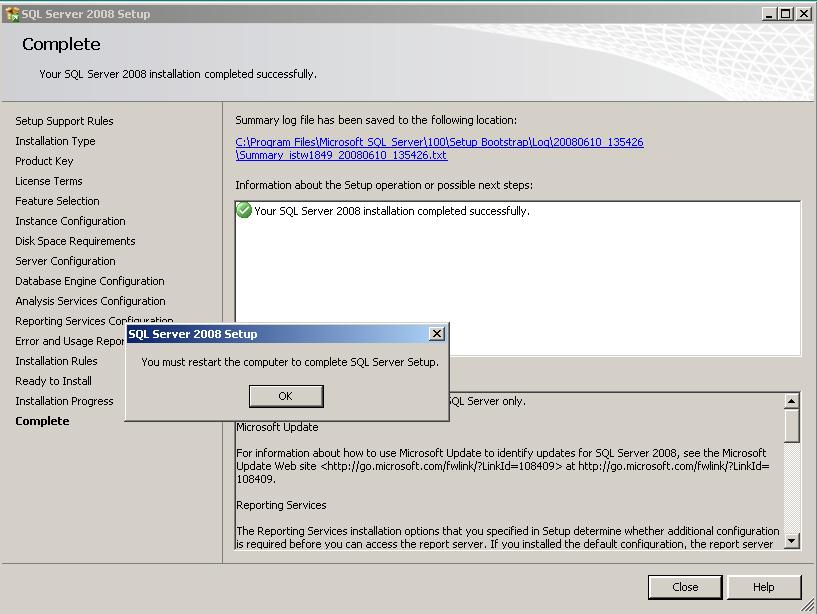Select the bold Complete step in sidebar
Viewport: 817px width, 614px height.
point(42,421)
